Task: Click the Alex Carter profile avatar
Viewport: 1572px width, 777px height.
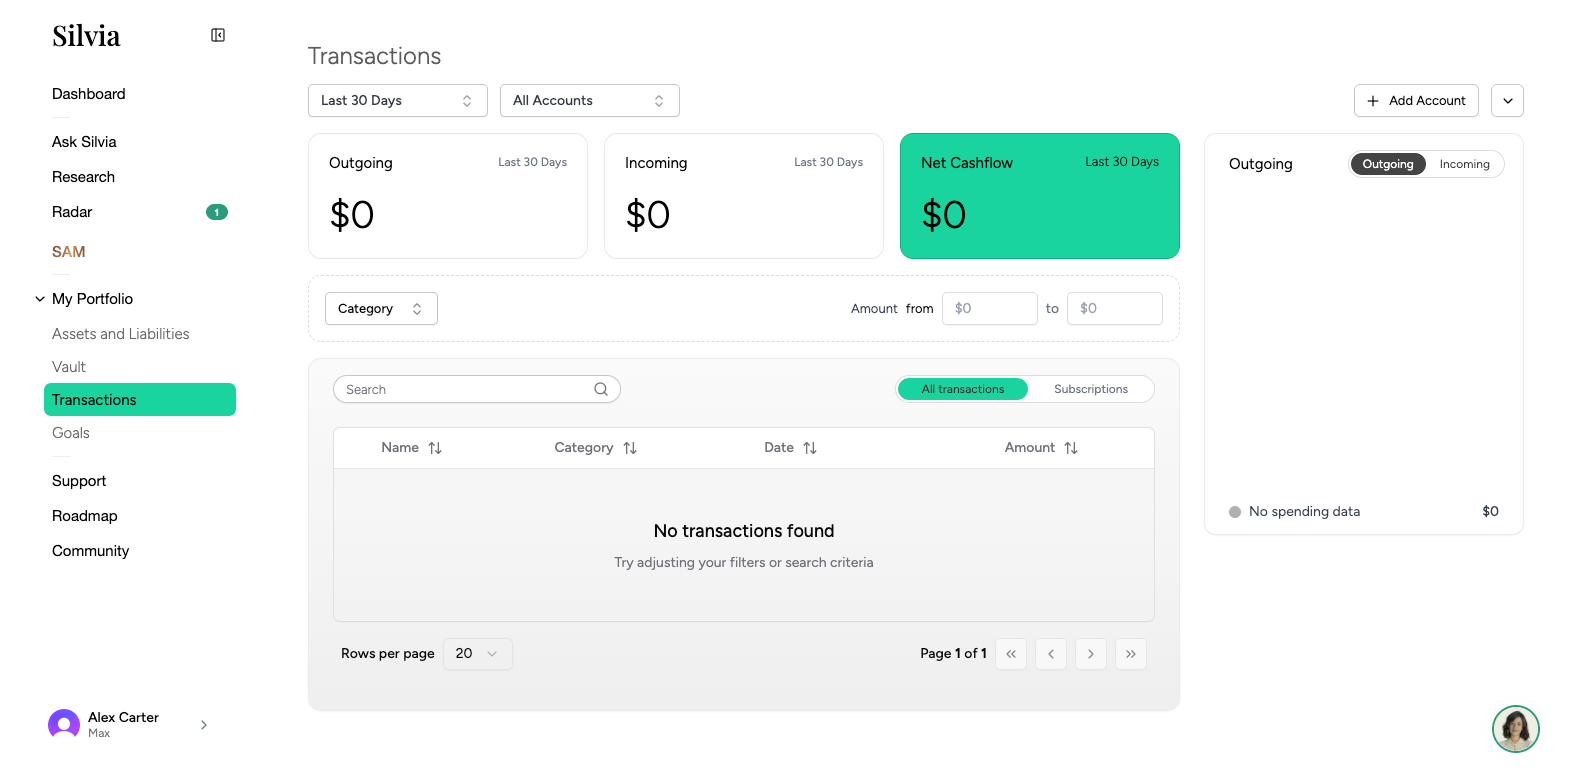Action: pos(64,725)
